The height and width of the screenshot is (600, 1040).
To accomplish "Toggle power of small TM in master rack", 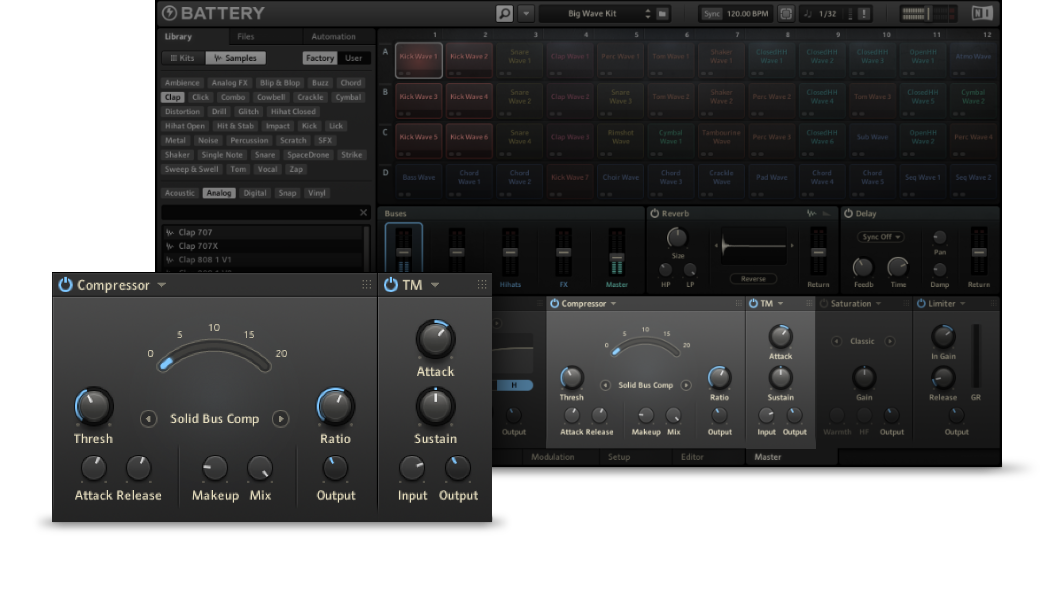I will (x=753, y=304).
